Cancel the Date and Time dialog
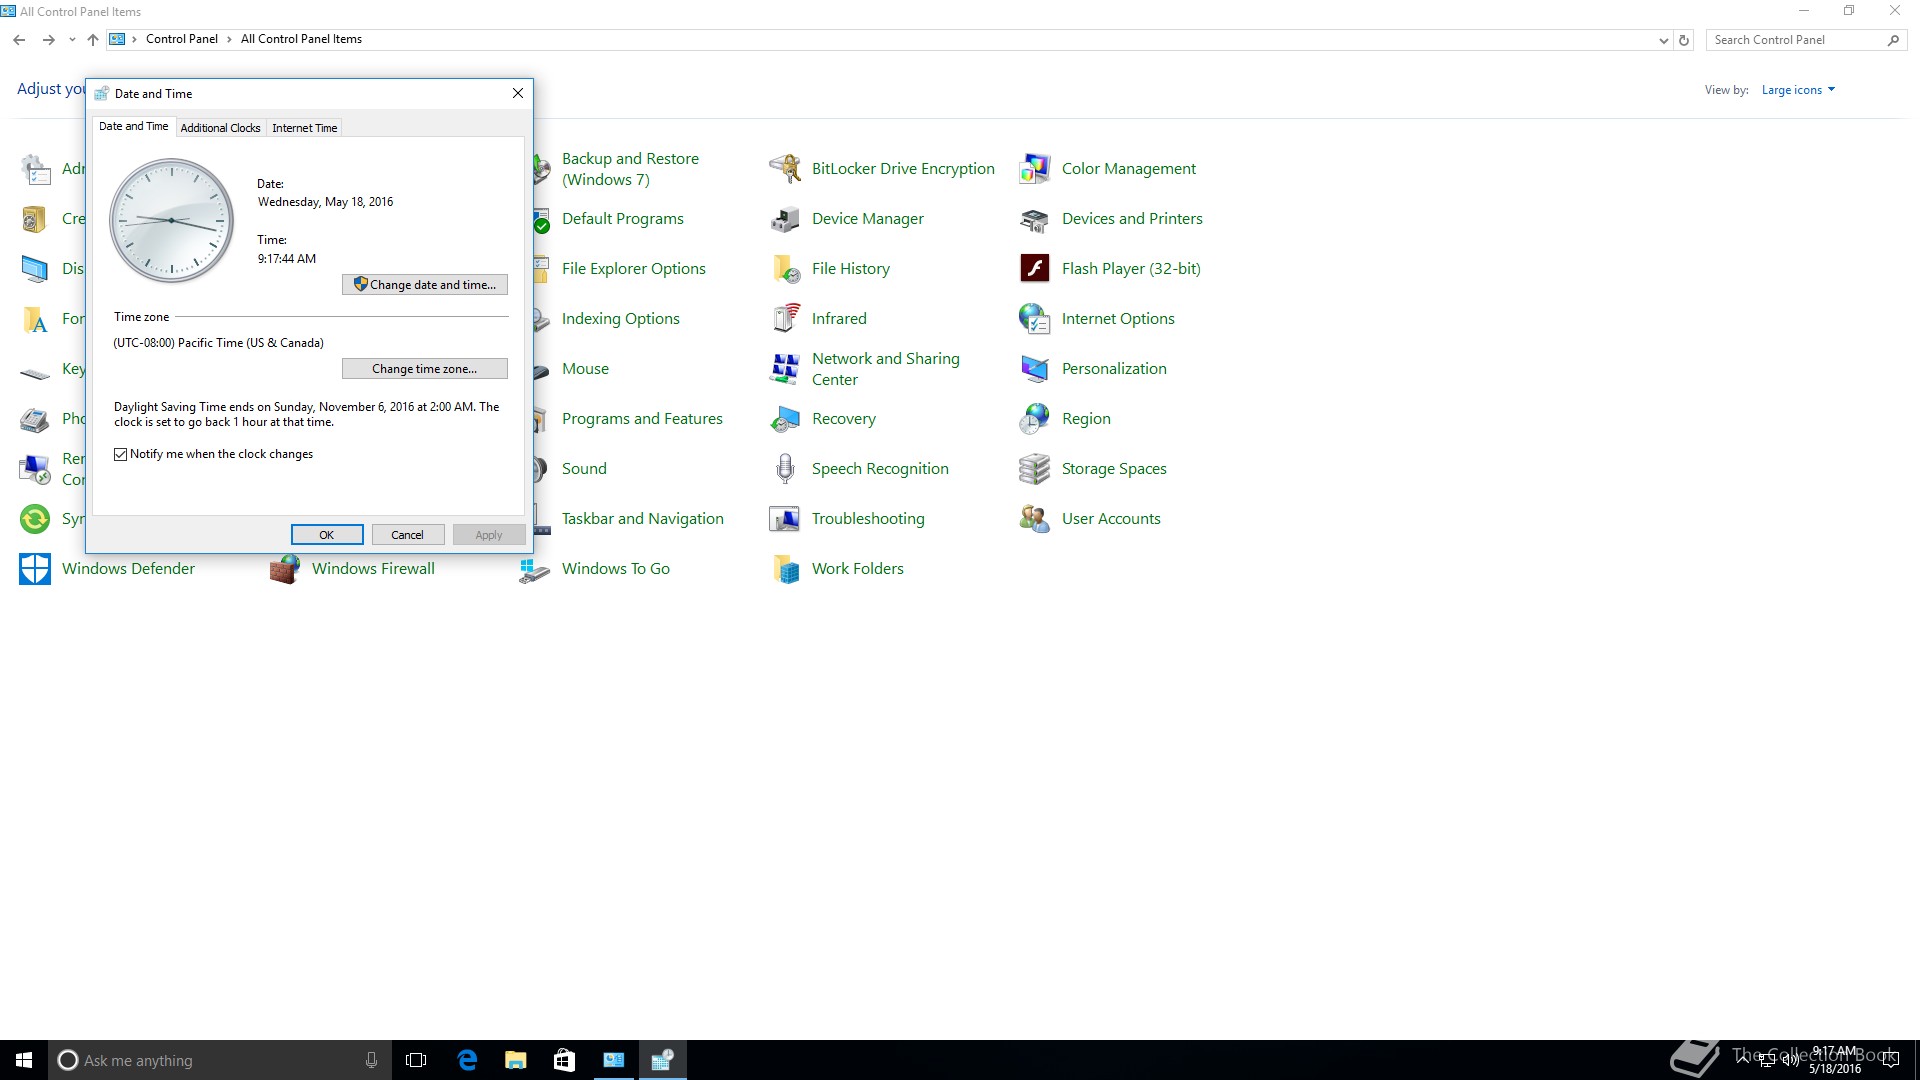 (x=408, y=535)
